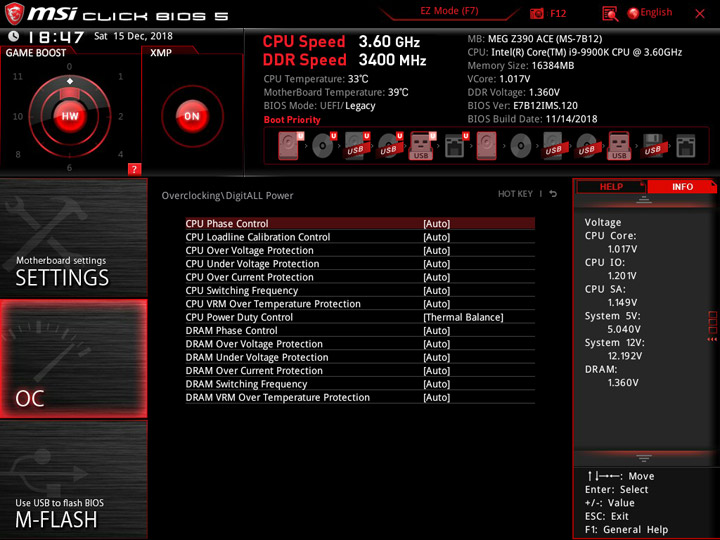Switch to EZ Mode (F7)

[449, 11]
